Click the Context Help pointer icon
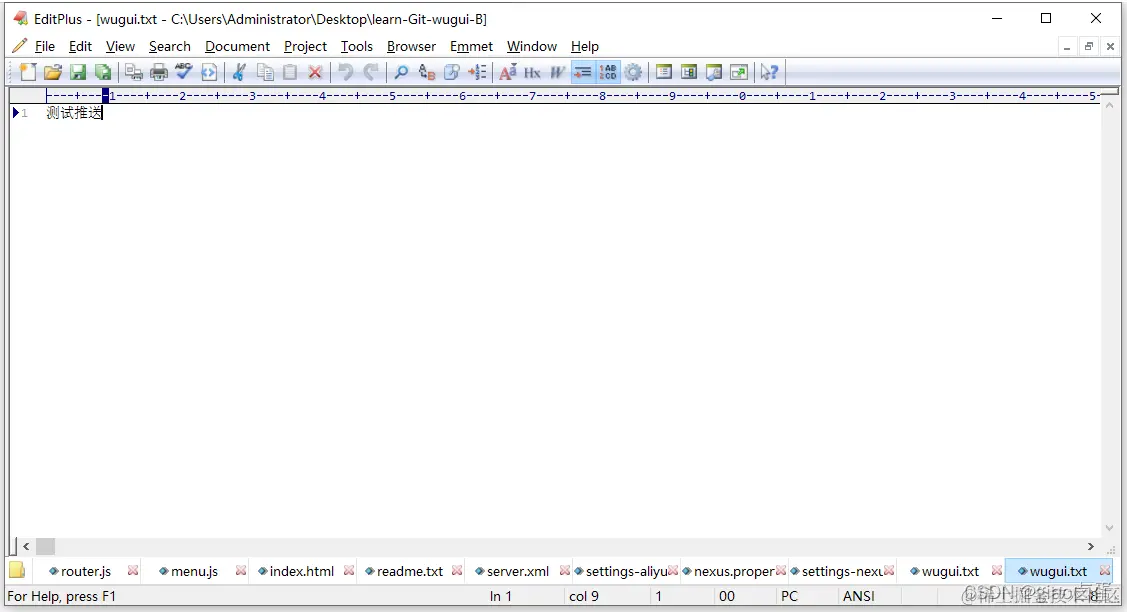Viewport: 1127px width, 612px height. point(769,72)
